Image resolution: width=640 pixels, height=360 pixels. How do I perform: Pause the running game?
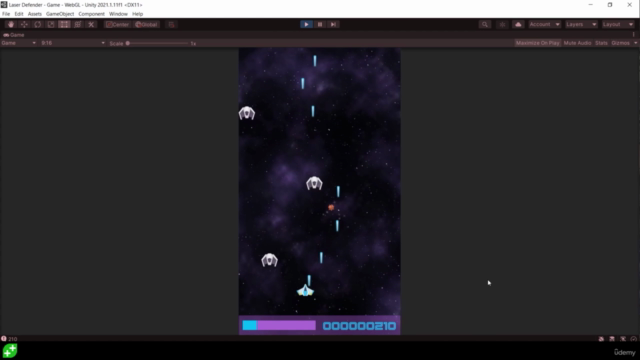320,24
